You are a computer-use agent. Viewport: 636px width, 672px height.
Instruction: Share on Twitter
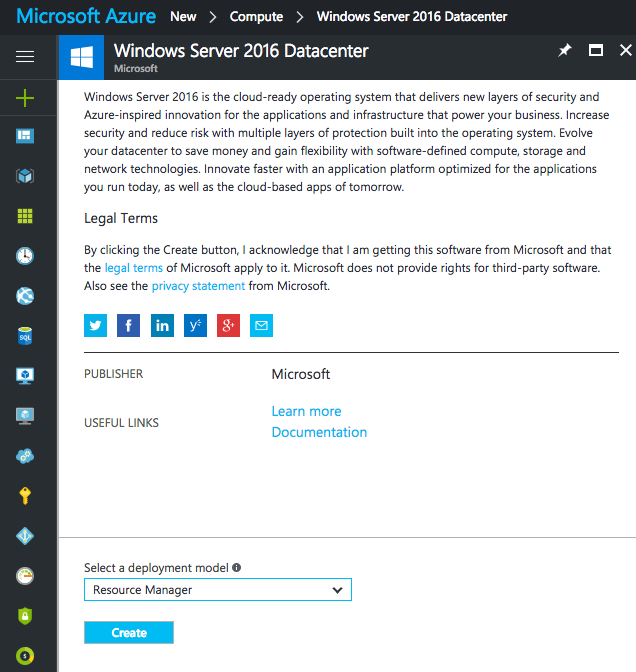[95, 325]
